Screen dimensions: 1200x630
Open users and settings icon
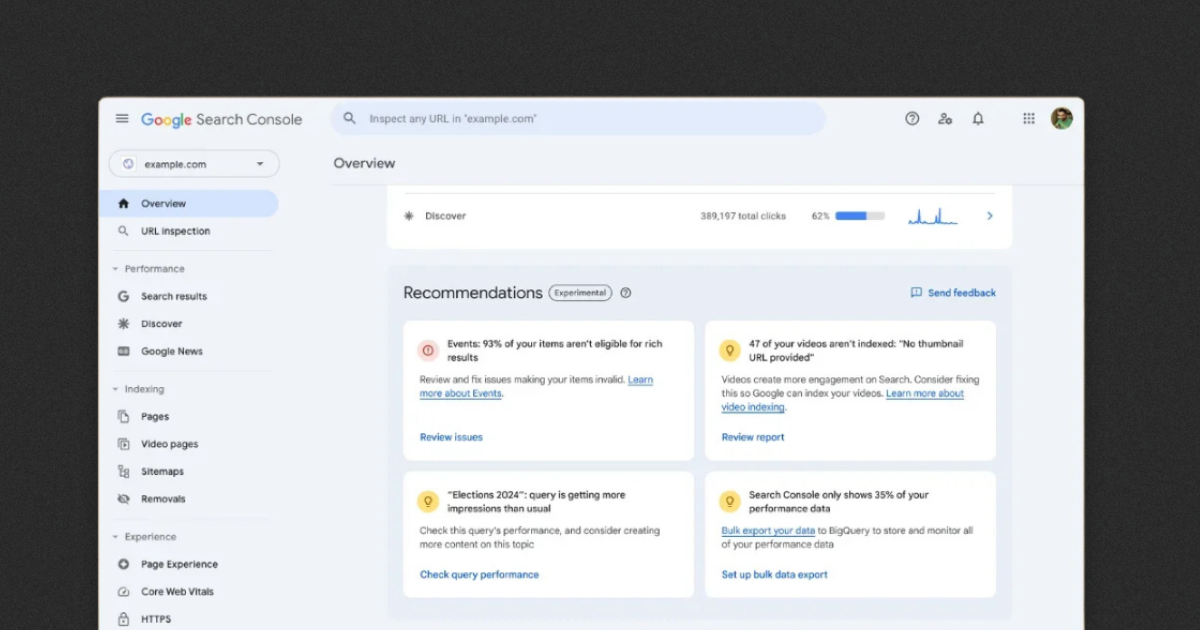[945, 118]
